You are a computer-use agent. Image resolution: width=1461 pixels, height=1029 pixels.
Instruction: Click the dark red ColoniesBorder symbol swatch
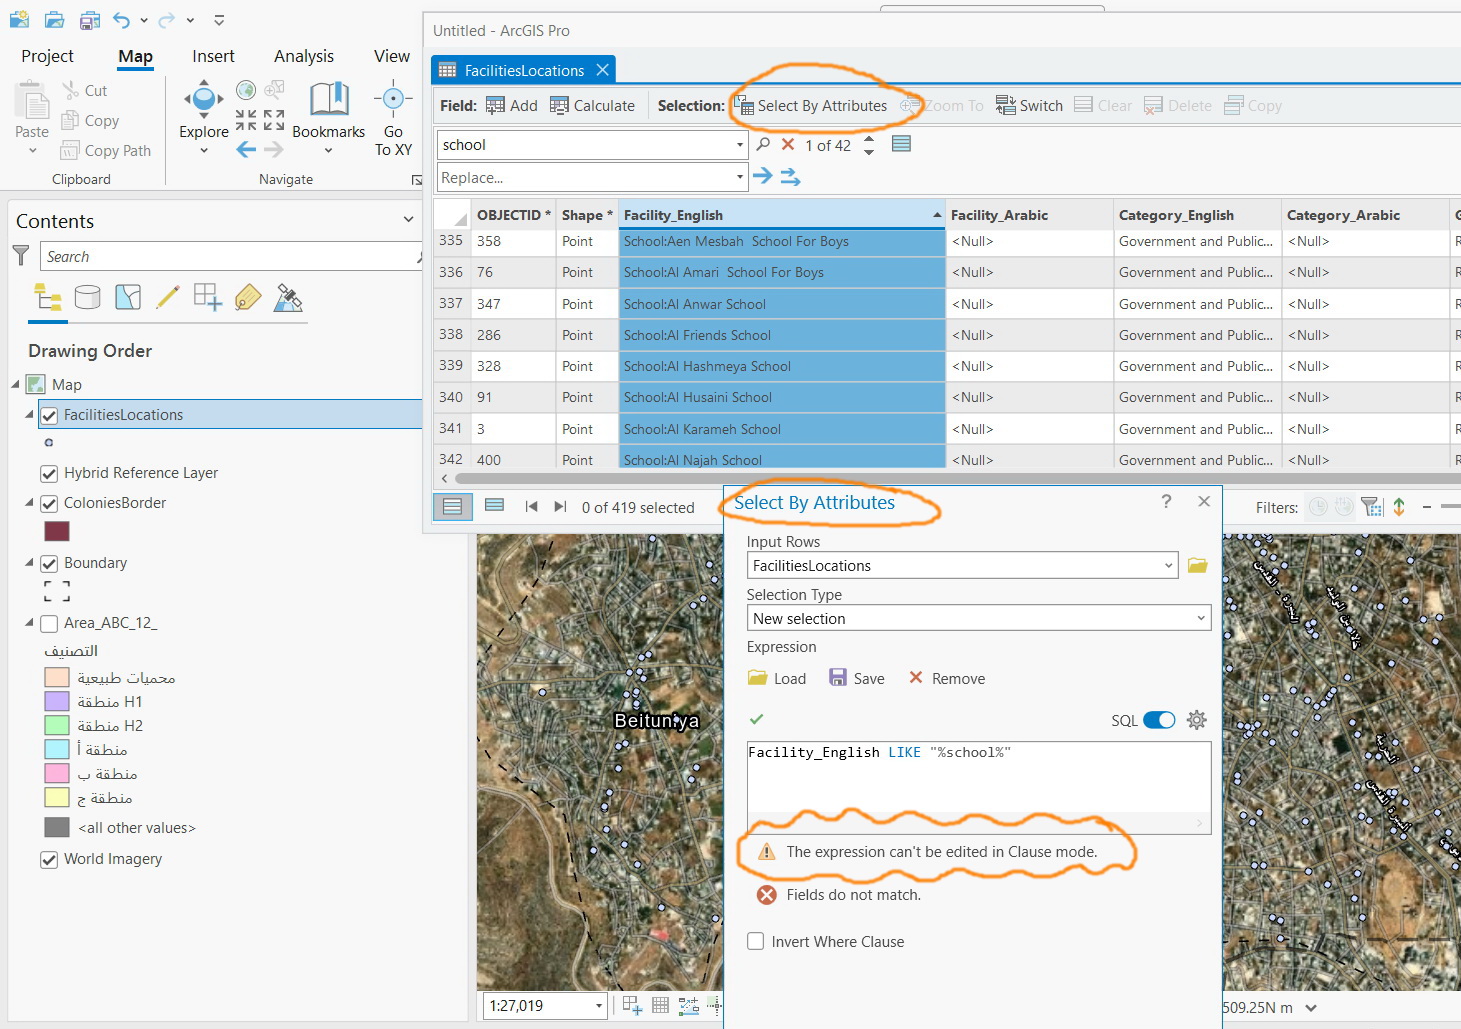[x=57, y=531]
